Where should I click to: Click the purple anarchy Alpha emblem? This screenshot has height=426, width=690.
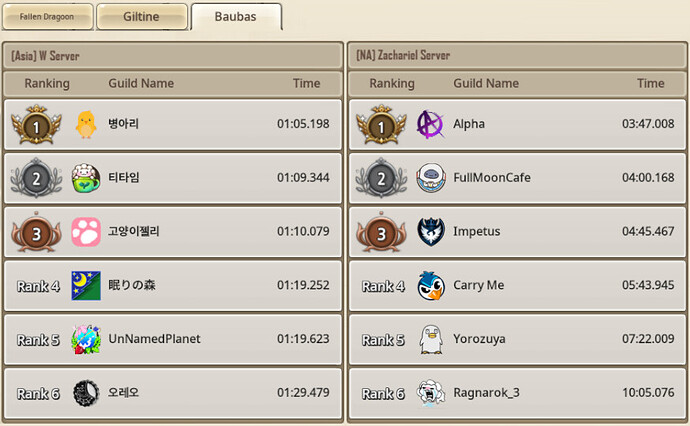pos(430,125)
